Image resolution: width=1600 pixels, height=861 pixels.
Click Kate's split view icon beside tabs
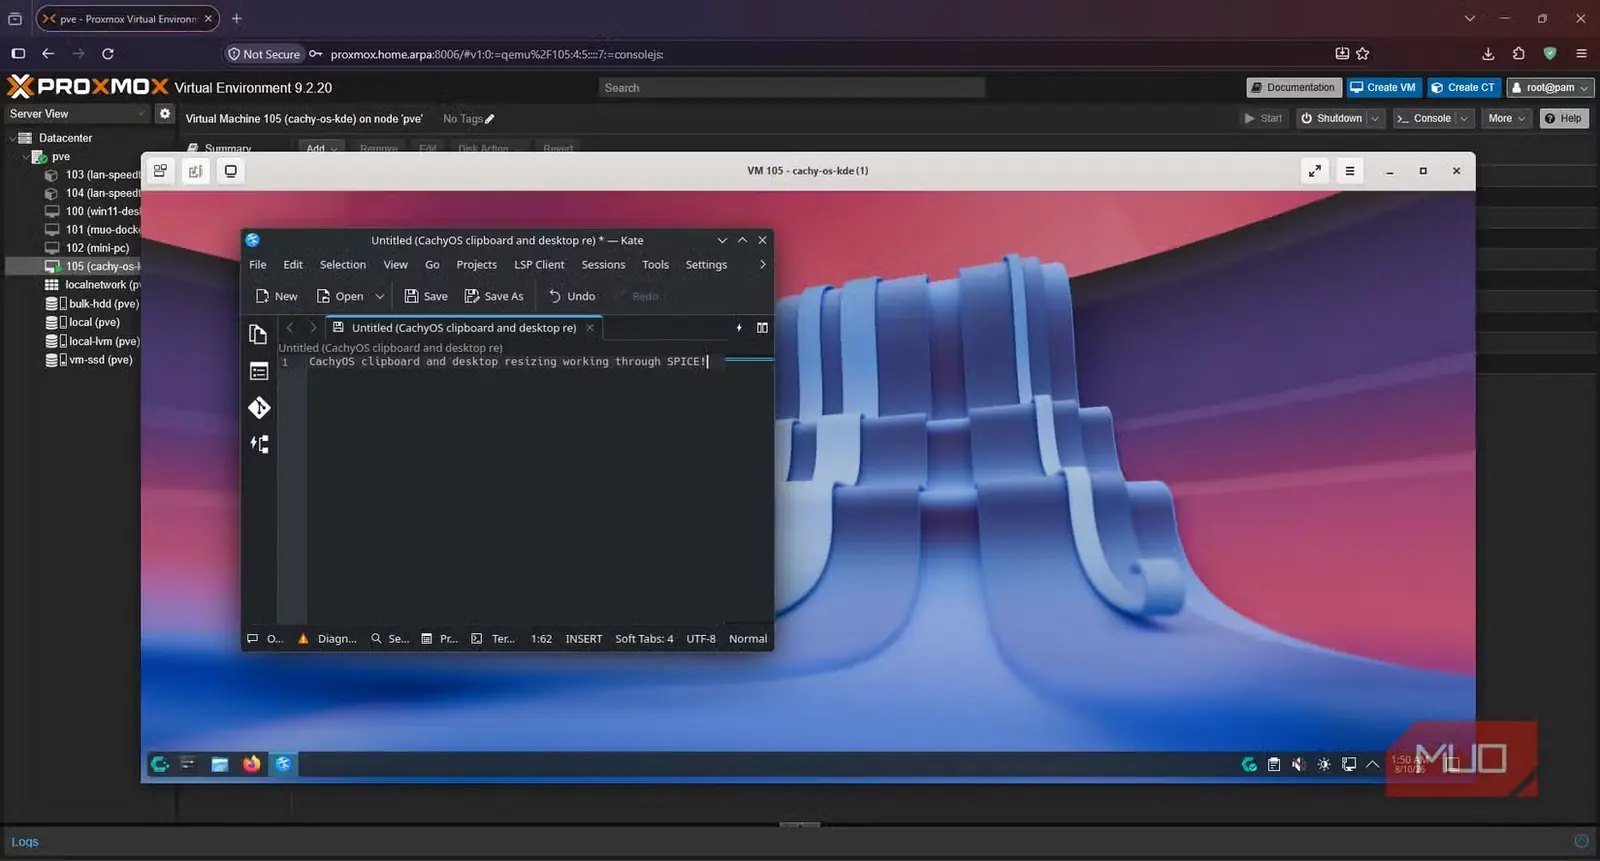(762, 328)
